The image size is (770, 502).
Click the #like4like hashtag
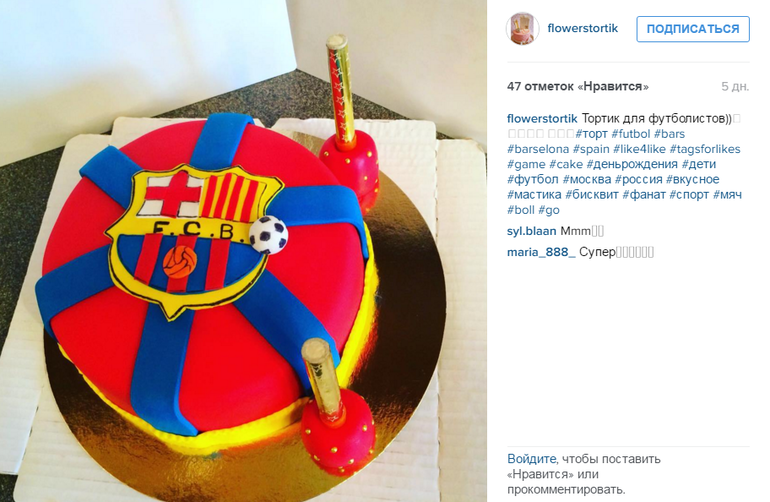[x=639, y=149]
